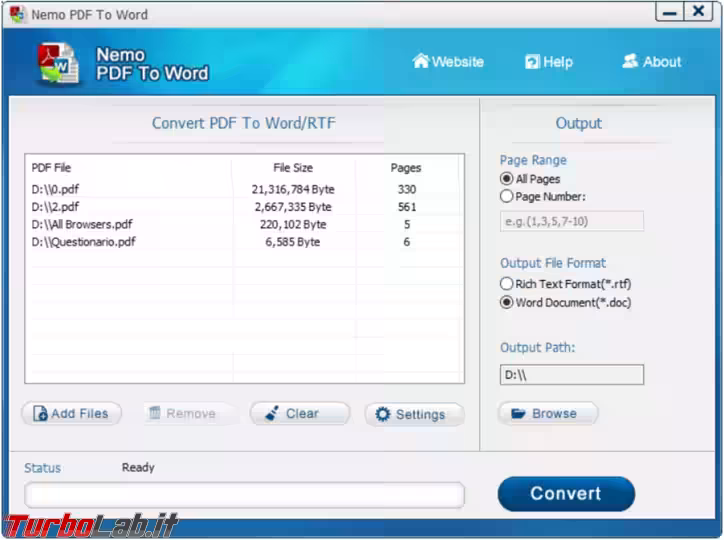Choose Word Document (*.doc) output
724x540 pixels.
click(565, 303)
